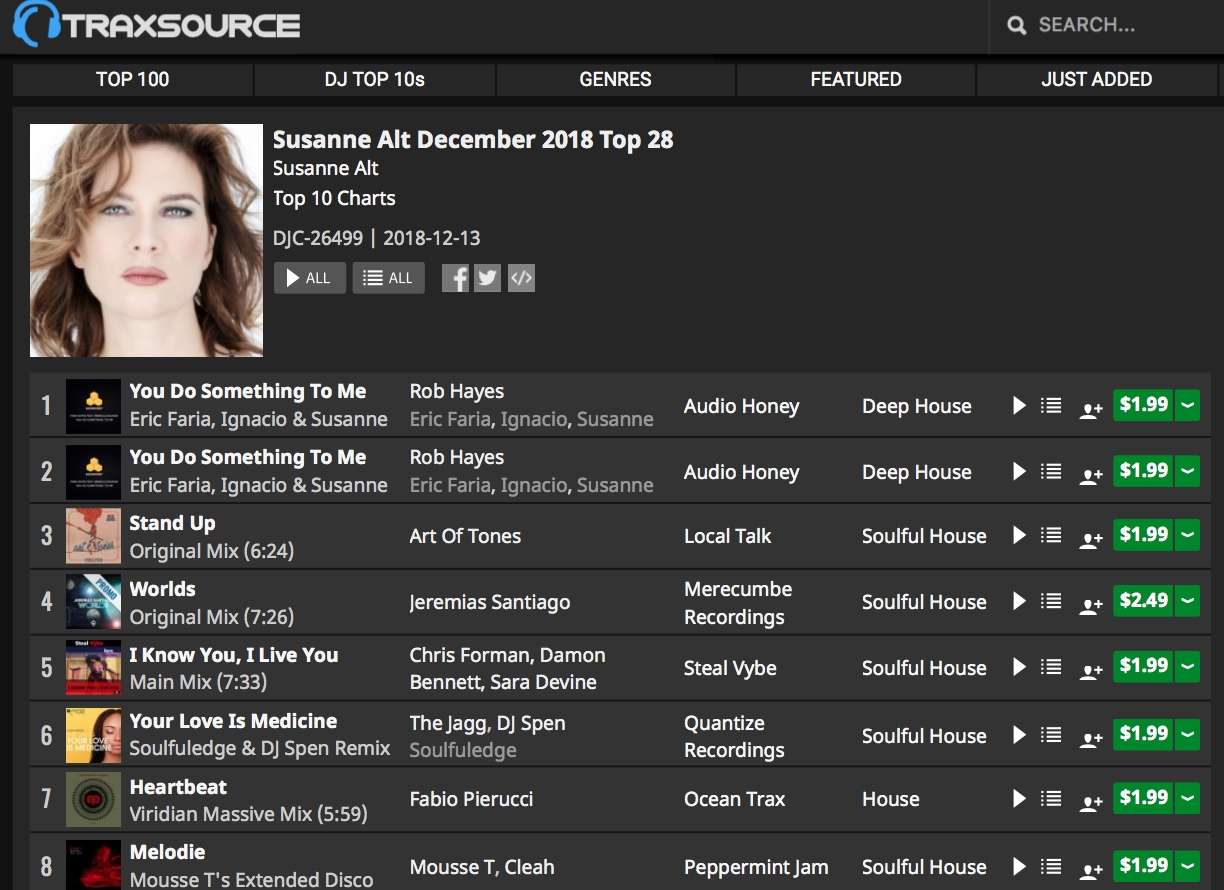Follow artists icon on Your Love Is Medicine row
Image resolution: width=1224 pixels, height=890 pixels.
(1091, 738)
